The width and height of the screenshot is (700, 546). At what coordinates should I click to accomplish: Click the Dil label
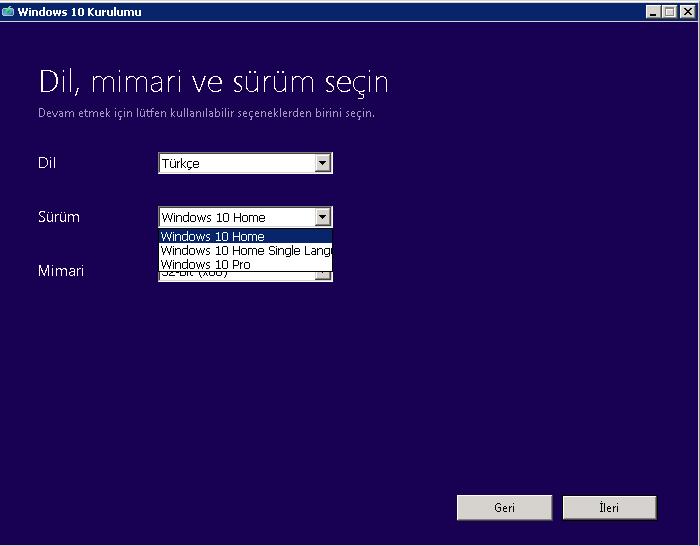coord(47,163)
